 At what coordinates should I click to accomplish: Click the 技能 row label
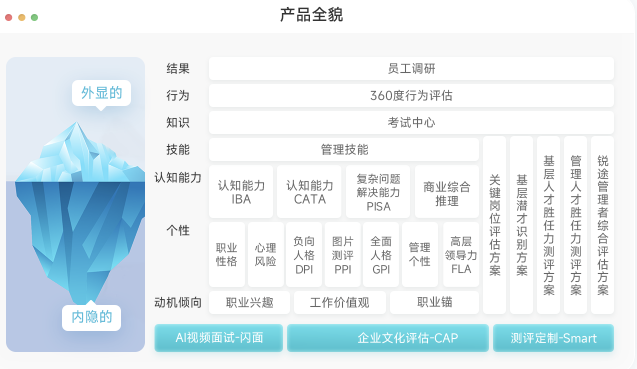(x=178, y=150)
